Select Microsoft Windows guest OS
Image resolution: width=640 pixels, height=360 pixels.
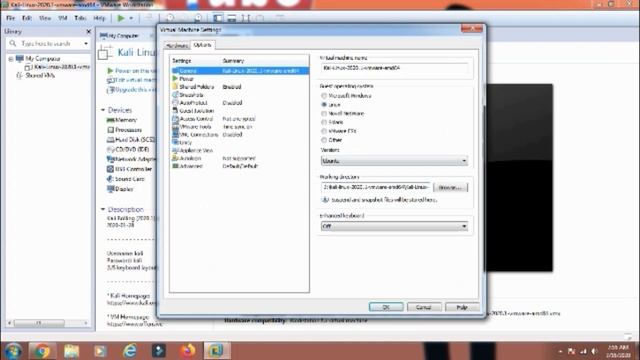point(346,96)
